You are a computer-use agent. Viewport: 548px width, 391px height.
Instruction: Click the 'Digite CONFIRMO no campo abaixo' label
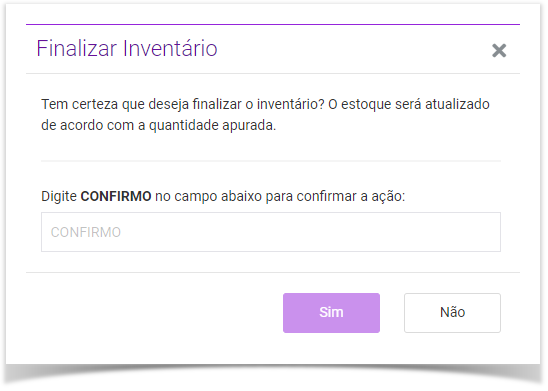click(x=223, y=196)
